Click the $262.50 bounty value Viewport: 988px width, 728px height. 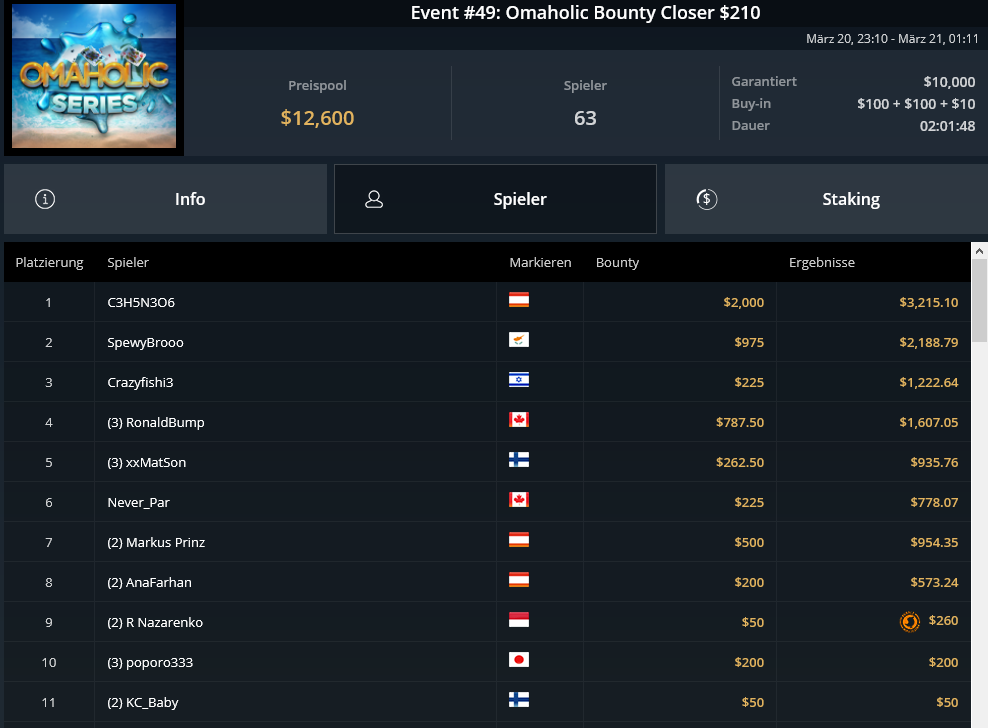click(x=740, y=463)
